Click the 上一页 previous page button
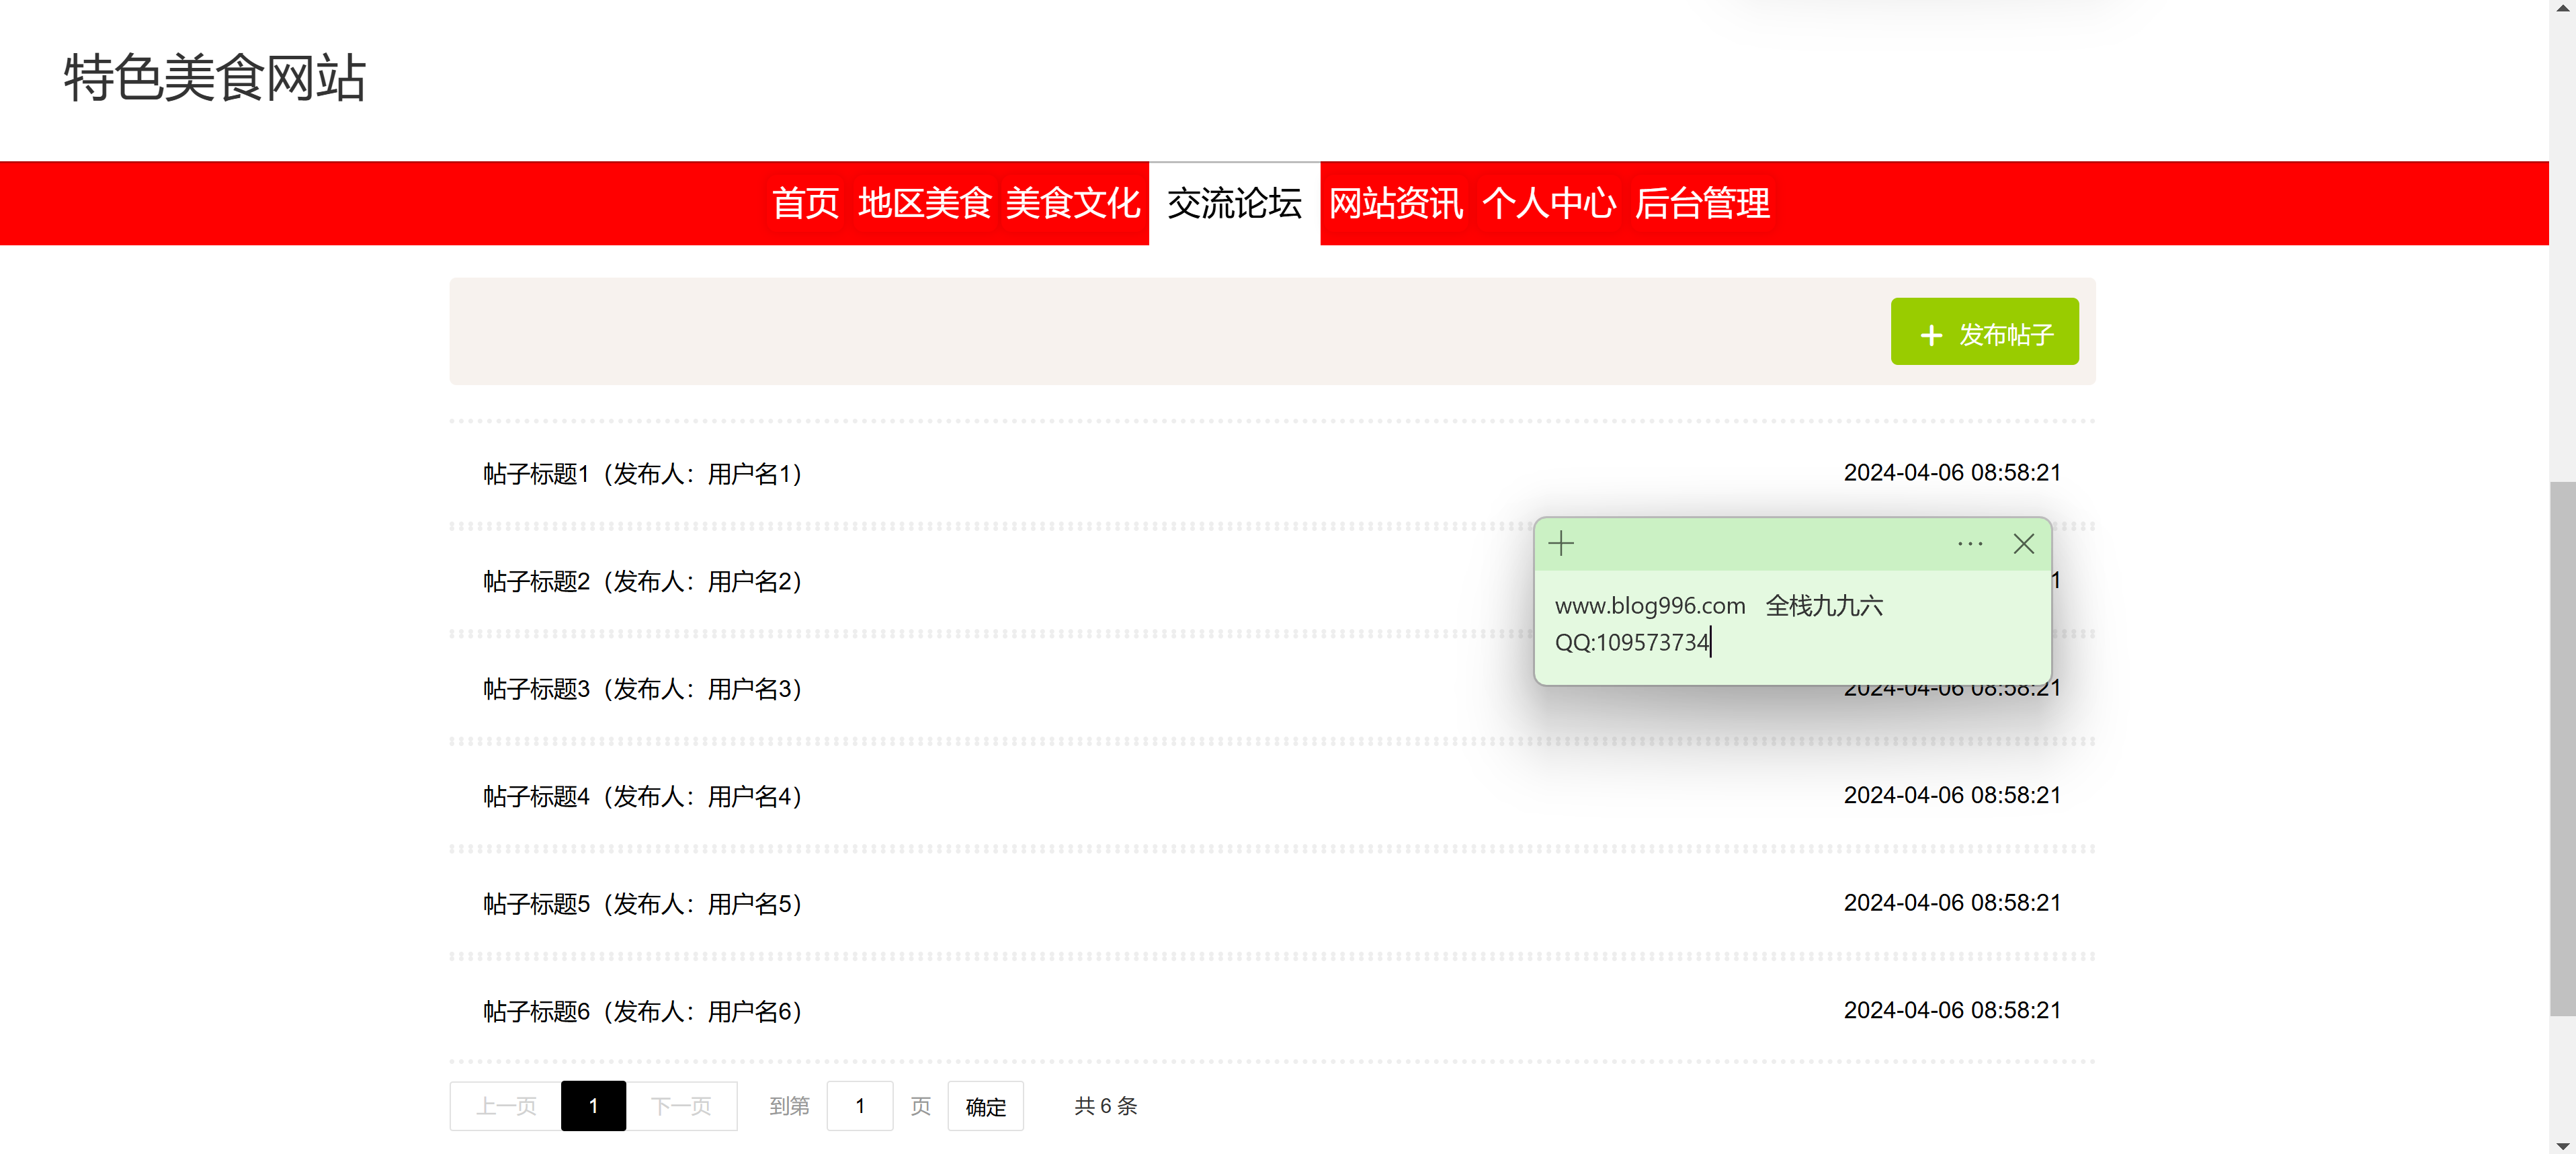Image resolution: width=2576 pixels, height=1154 pixels. point(506,1106)
